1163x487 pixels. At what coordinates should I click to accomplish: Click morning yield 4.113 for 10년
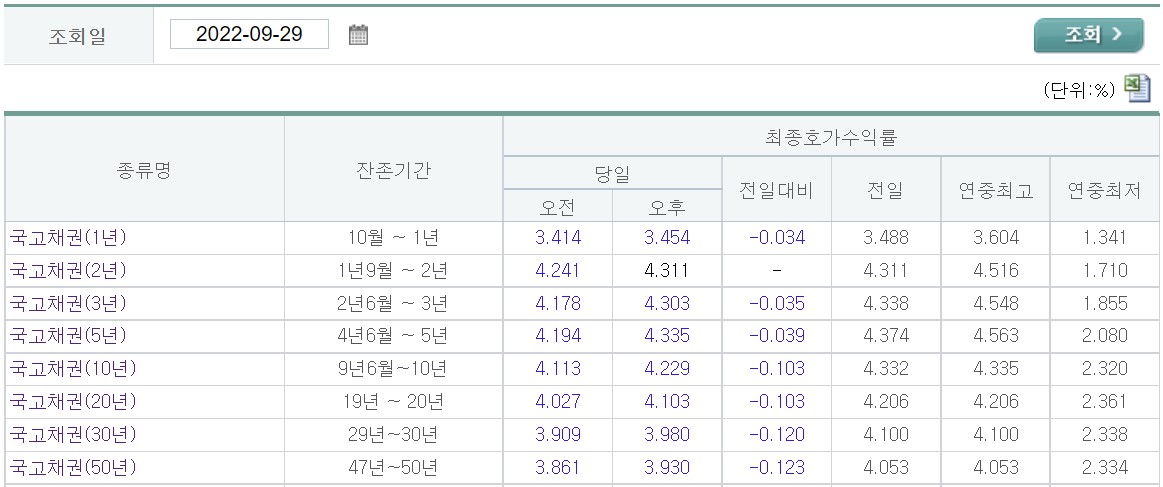click(x=558, y=368)
